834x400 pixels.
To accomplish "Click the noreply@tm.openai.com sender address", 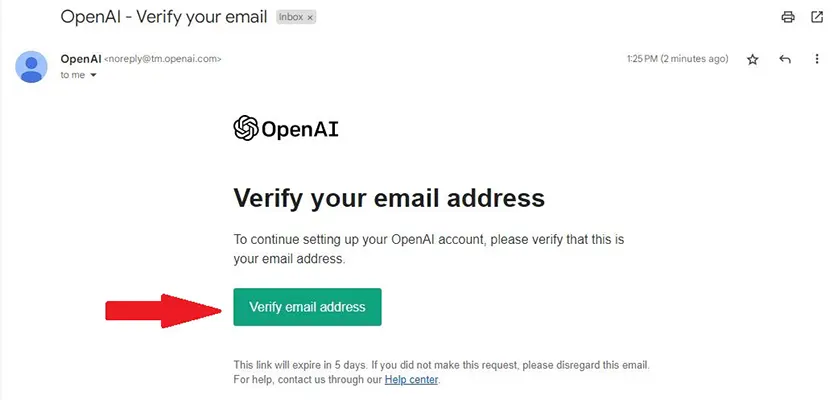I will pyautogui.click(x=162, y=59).
